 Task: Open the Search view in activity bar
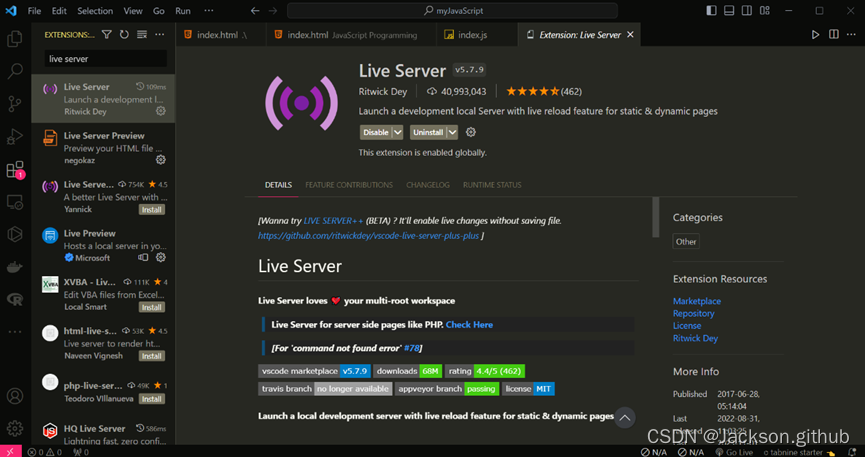[15, 72]
